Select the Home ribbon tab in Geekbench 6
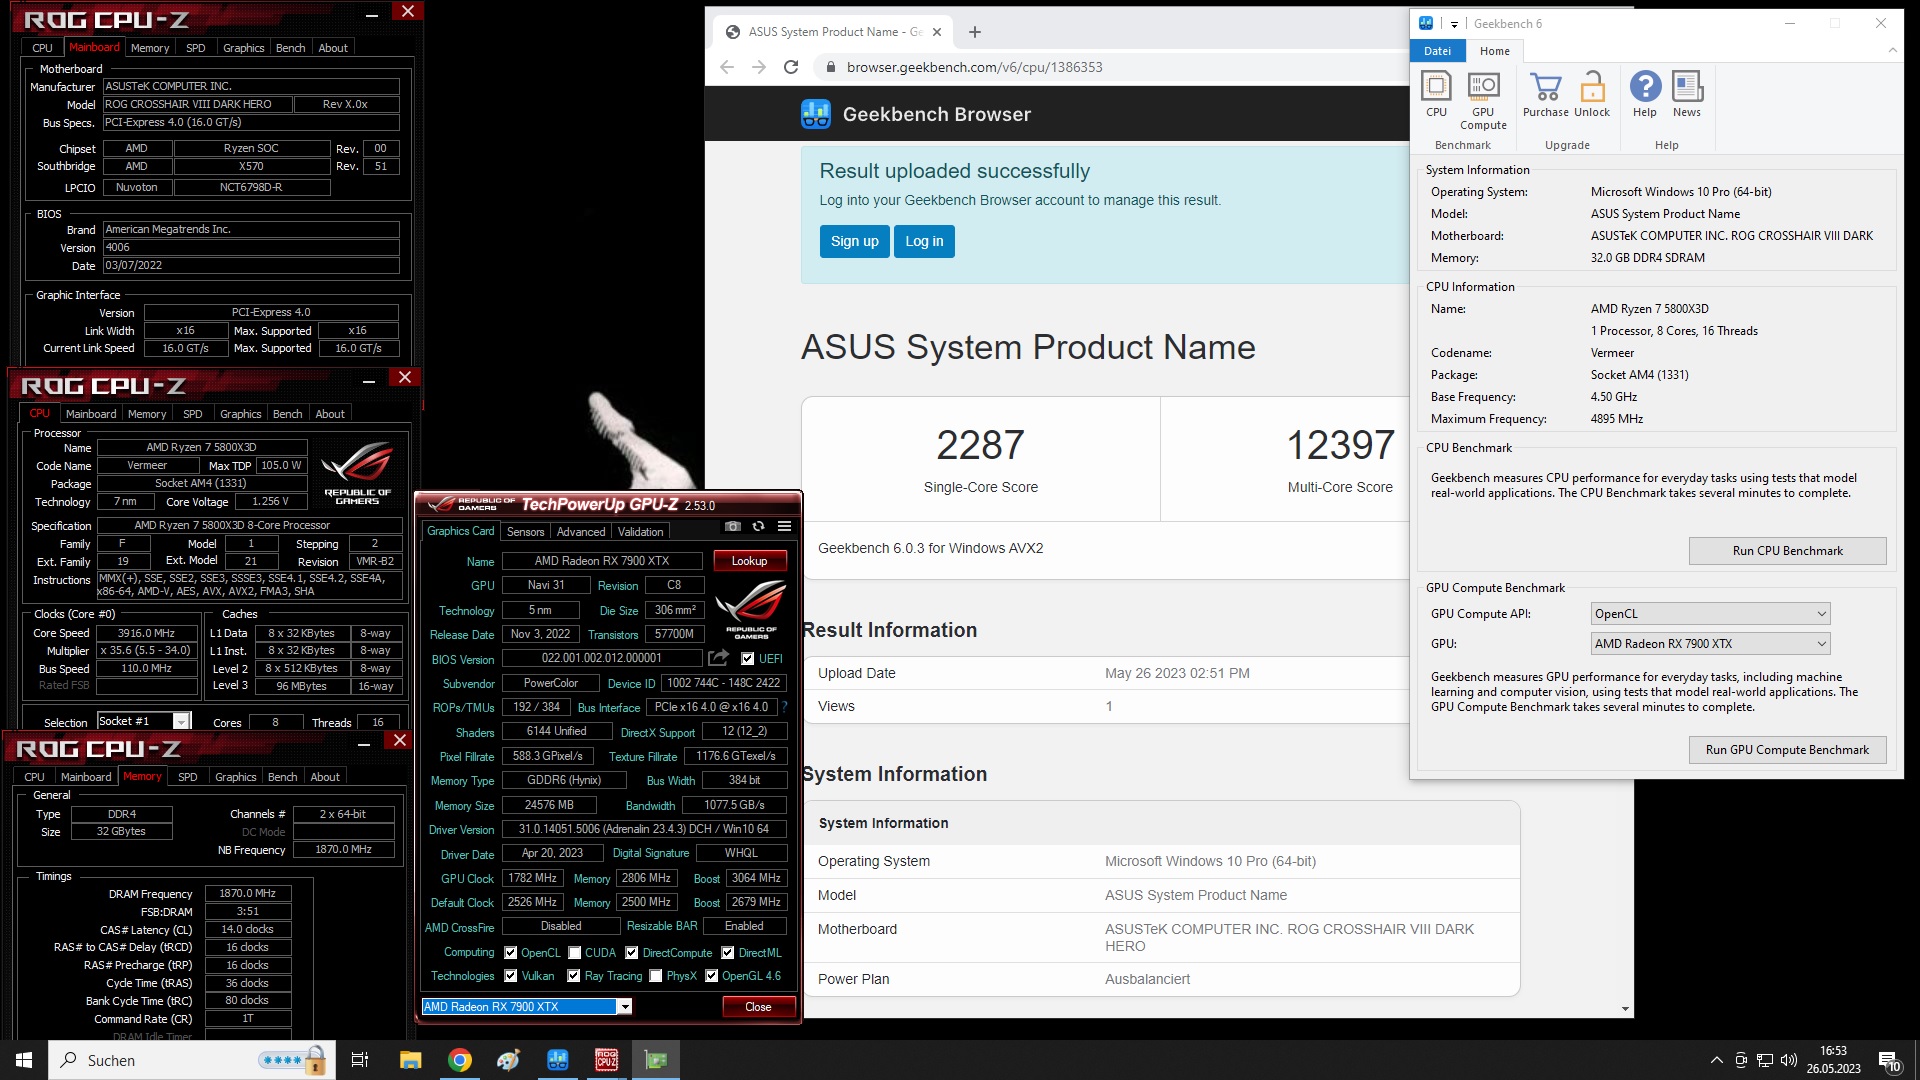 pyautogui.click(x=1495, y=51)
